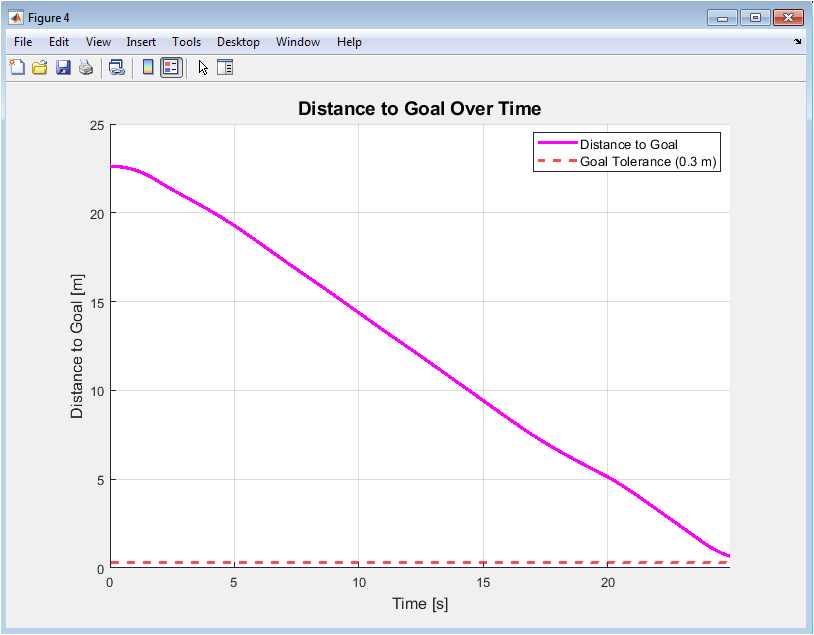The width and height of the screenshot is (814, 635).
Task: Click the Print Figure icon
Action: (x=86, y=68)
